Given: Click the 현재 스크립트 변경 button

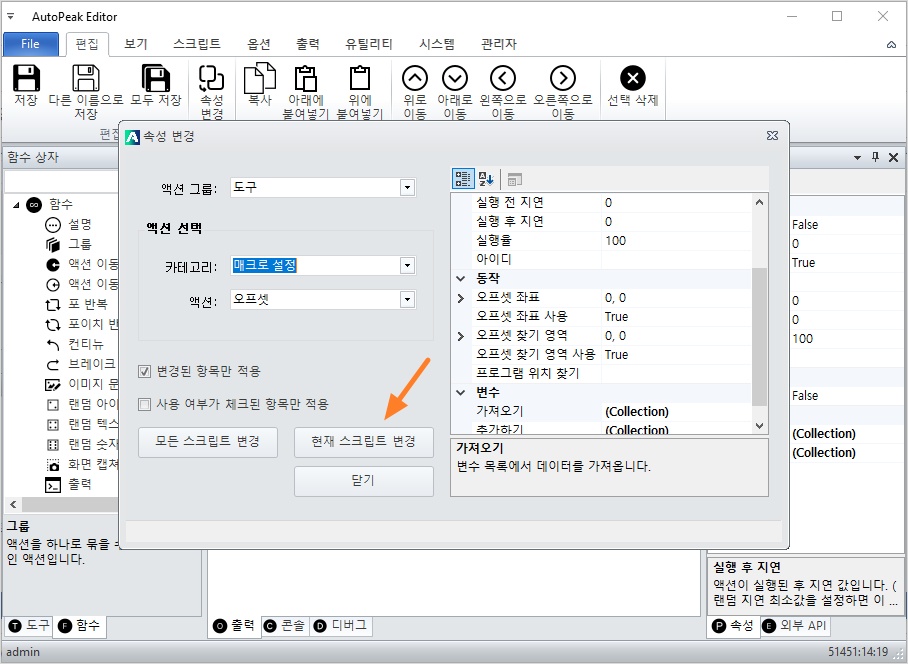Looking at the screenshot, I should tap(364, 442).
